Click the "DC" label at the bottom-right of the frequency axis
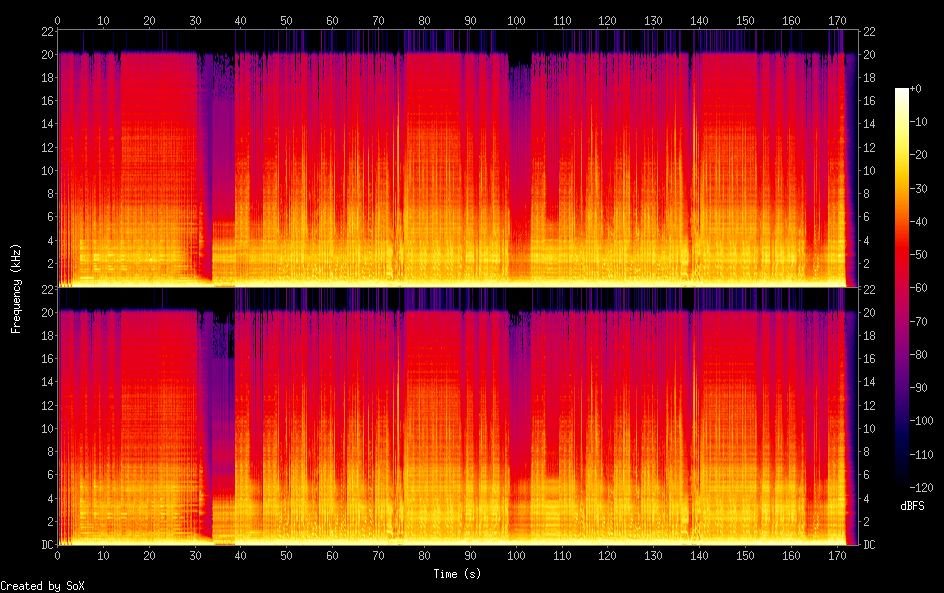 click(869, 545)
